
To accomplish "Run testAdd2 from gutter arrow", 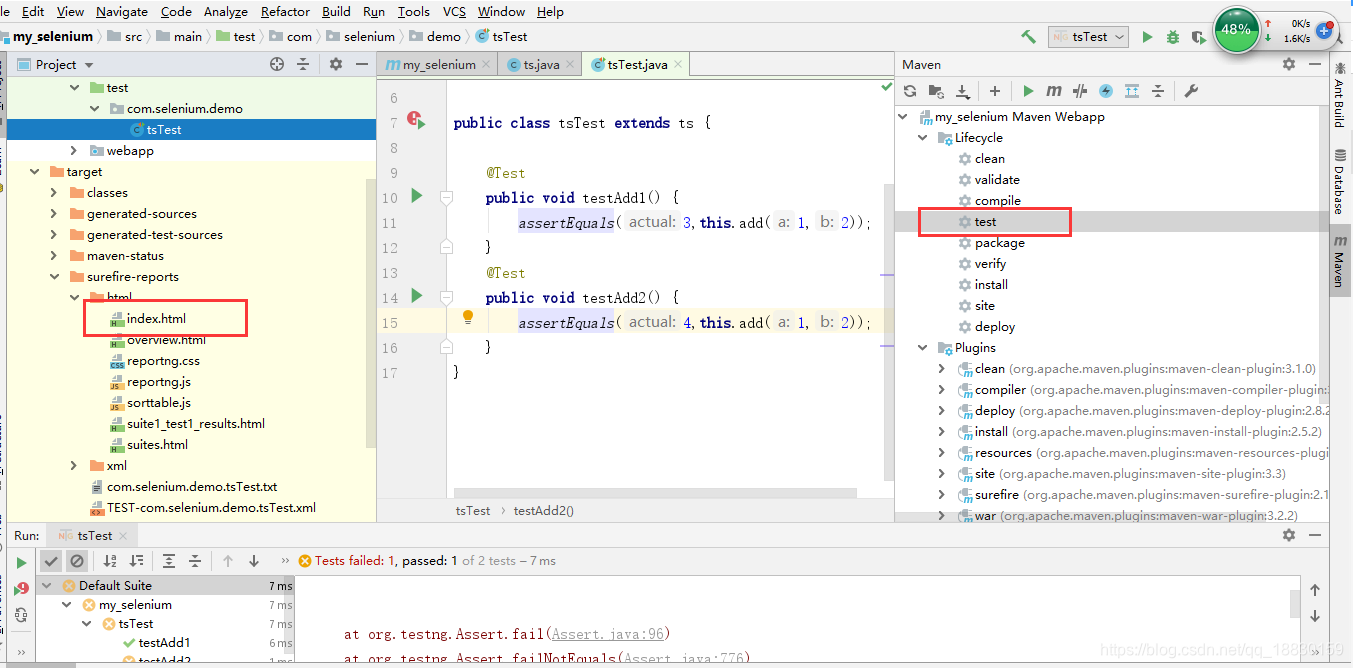I will (417, 296).
